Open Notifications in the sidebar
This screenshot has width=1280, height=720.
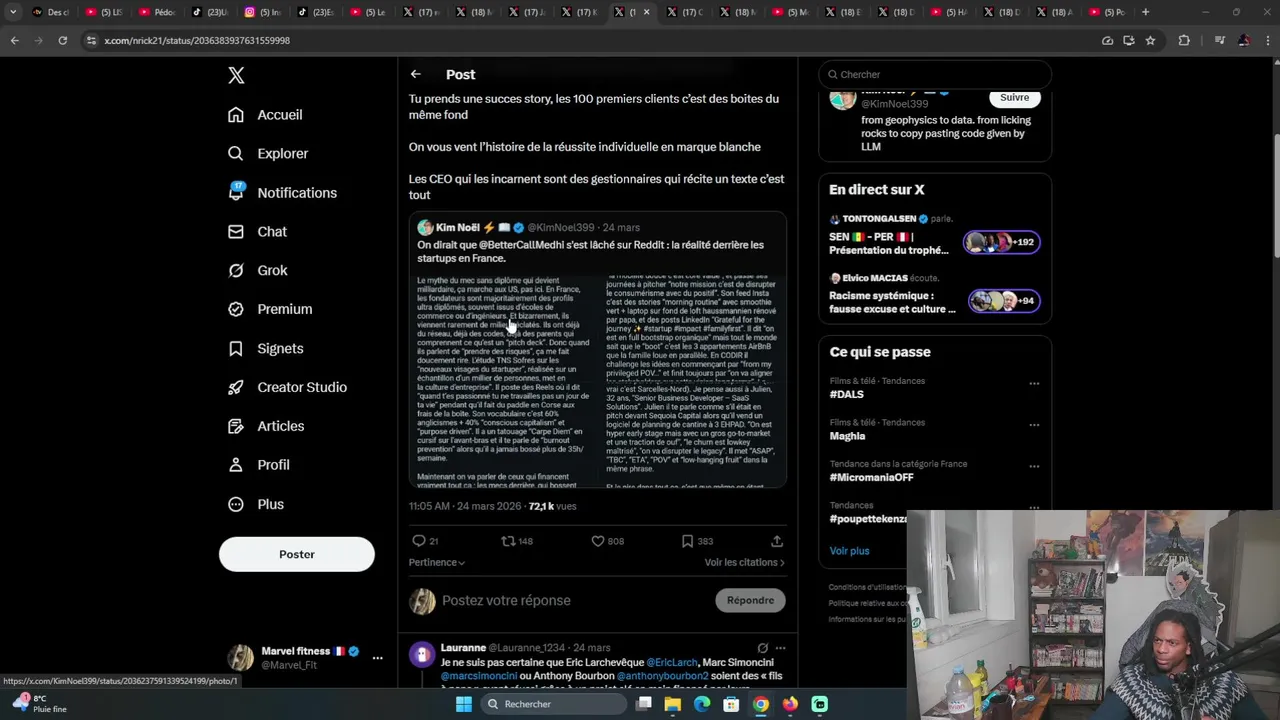[282, 192]
